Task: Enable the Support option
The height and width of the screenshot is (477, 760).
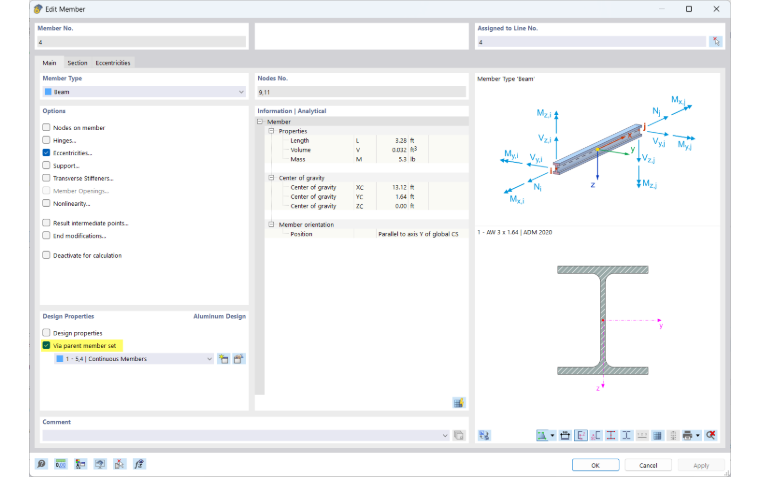Action: (x=46, y=165)
